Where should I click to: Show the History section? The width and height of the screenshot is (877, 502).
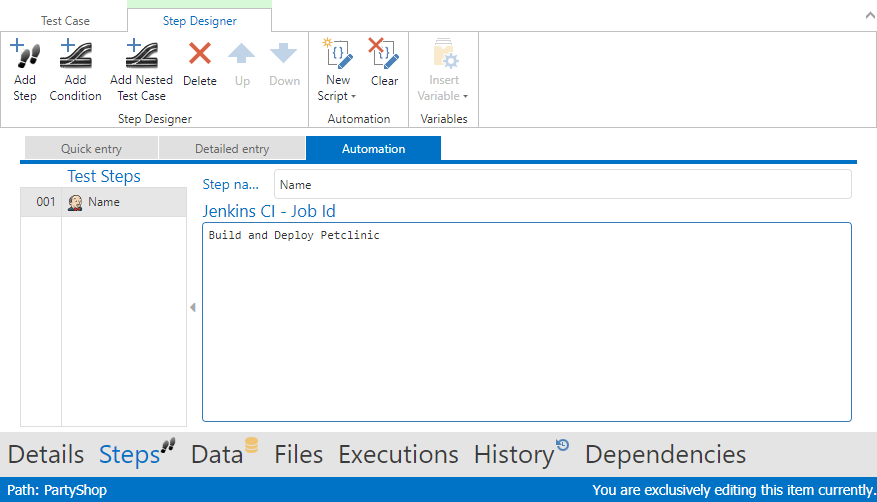[514, 455]
